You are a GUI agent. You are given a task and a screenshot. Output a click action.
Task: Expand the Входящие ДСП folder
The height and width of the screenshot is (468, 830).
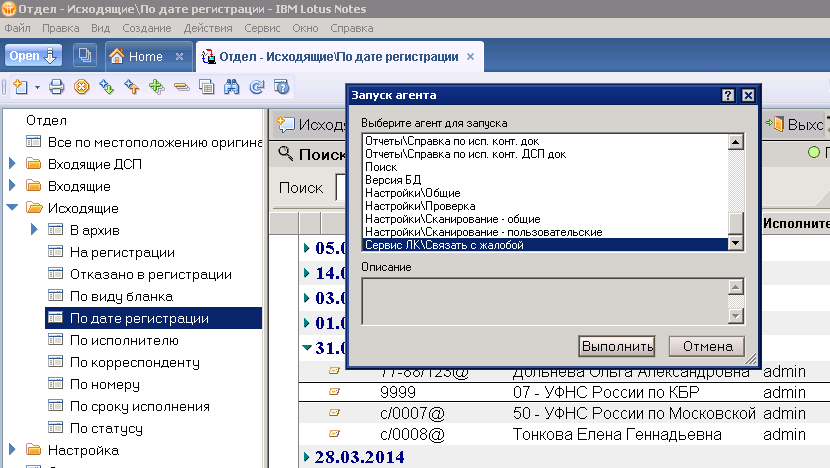(x=12, y=164)
